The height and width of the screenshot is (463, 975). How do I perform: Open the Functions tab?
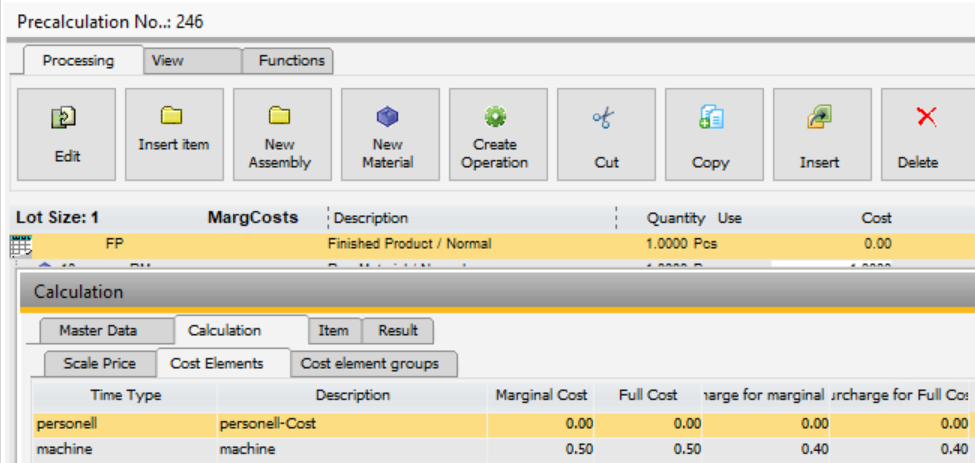pyautogui.click(x=290, y=61)
